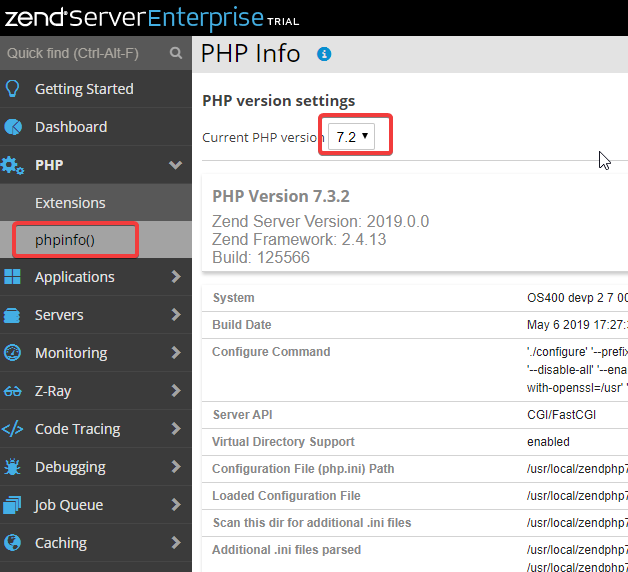This screenshot has height=572, width=628.
Task: Click the Dashboard gauge icon
Action: (13, 127)
